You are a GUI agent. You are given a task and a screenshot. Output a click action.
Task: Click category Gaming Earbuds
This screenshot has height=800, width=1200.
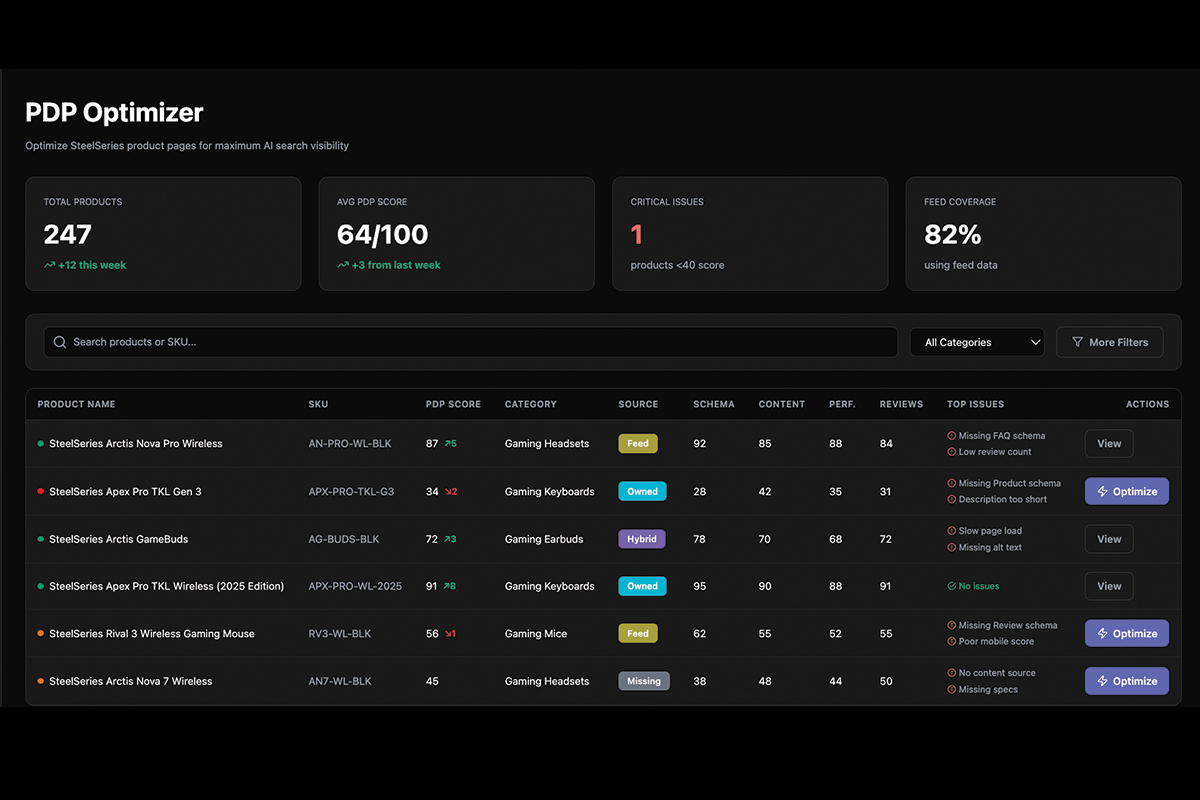click(544, 539)
